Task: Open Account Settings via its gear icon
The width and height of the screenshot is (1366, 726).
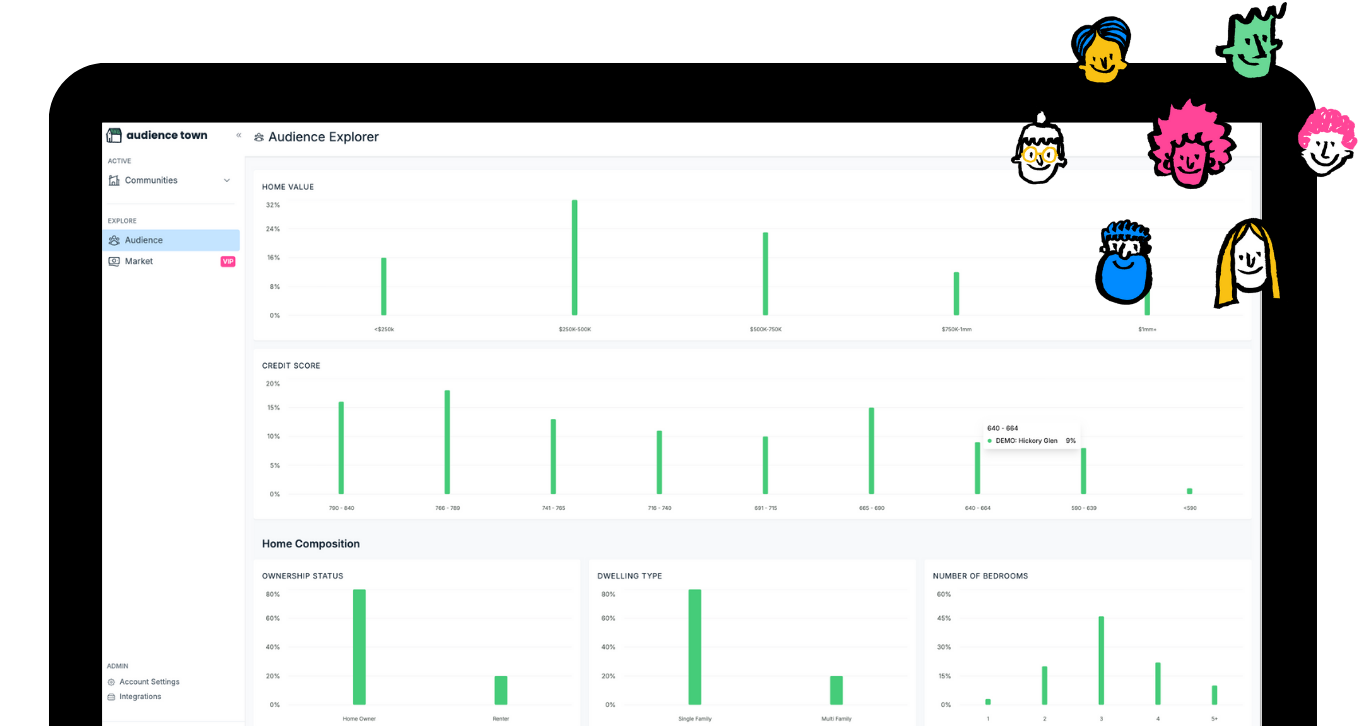Action: coord(110,681)
